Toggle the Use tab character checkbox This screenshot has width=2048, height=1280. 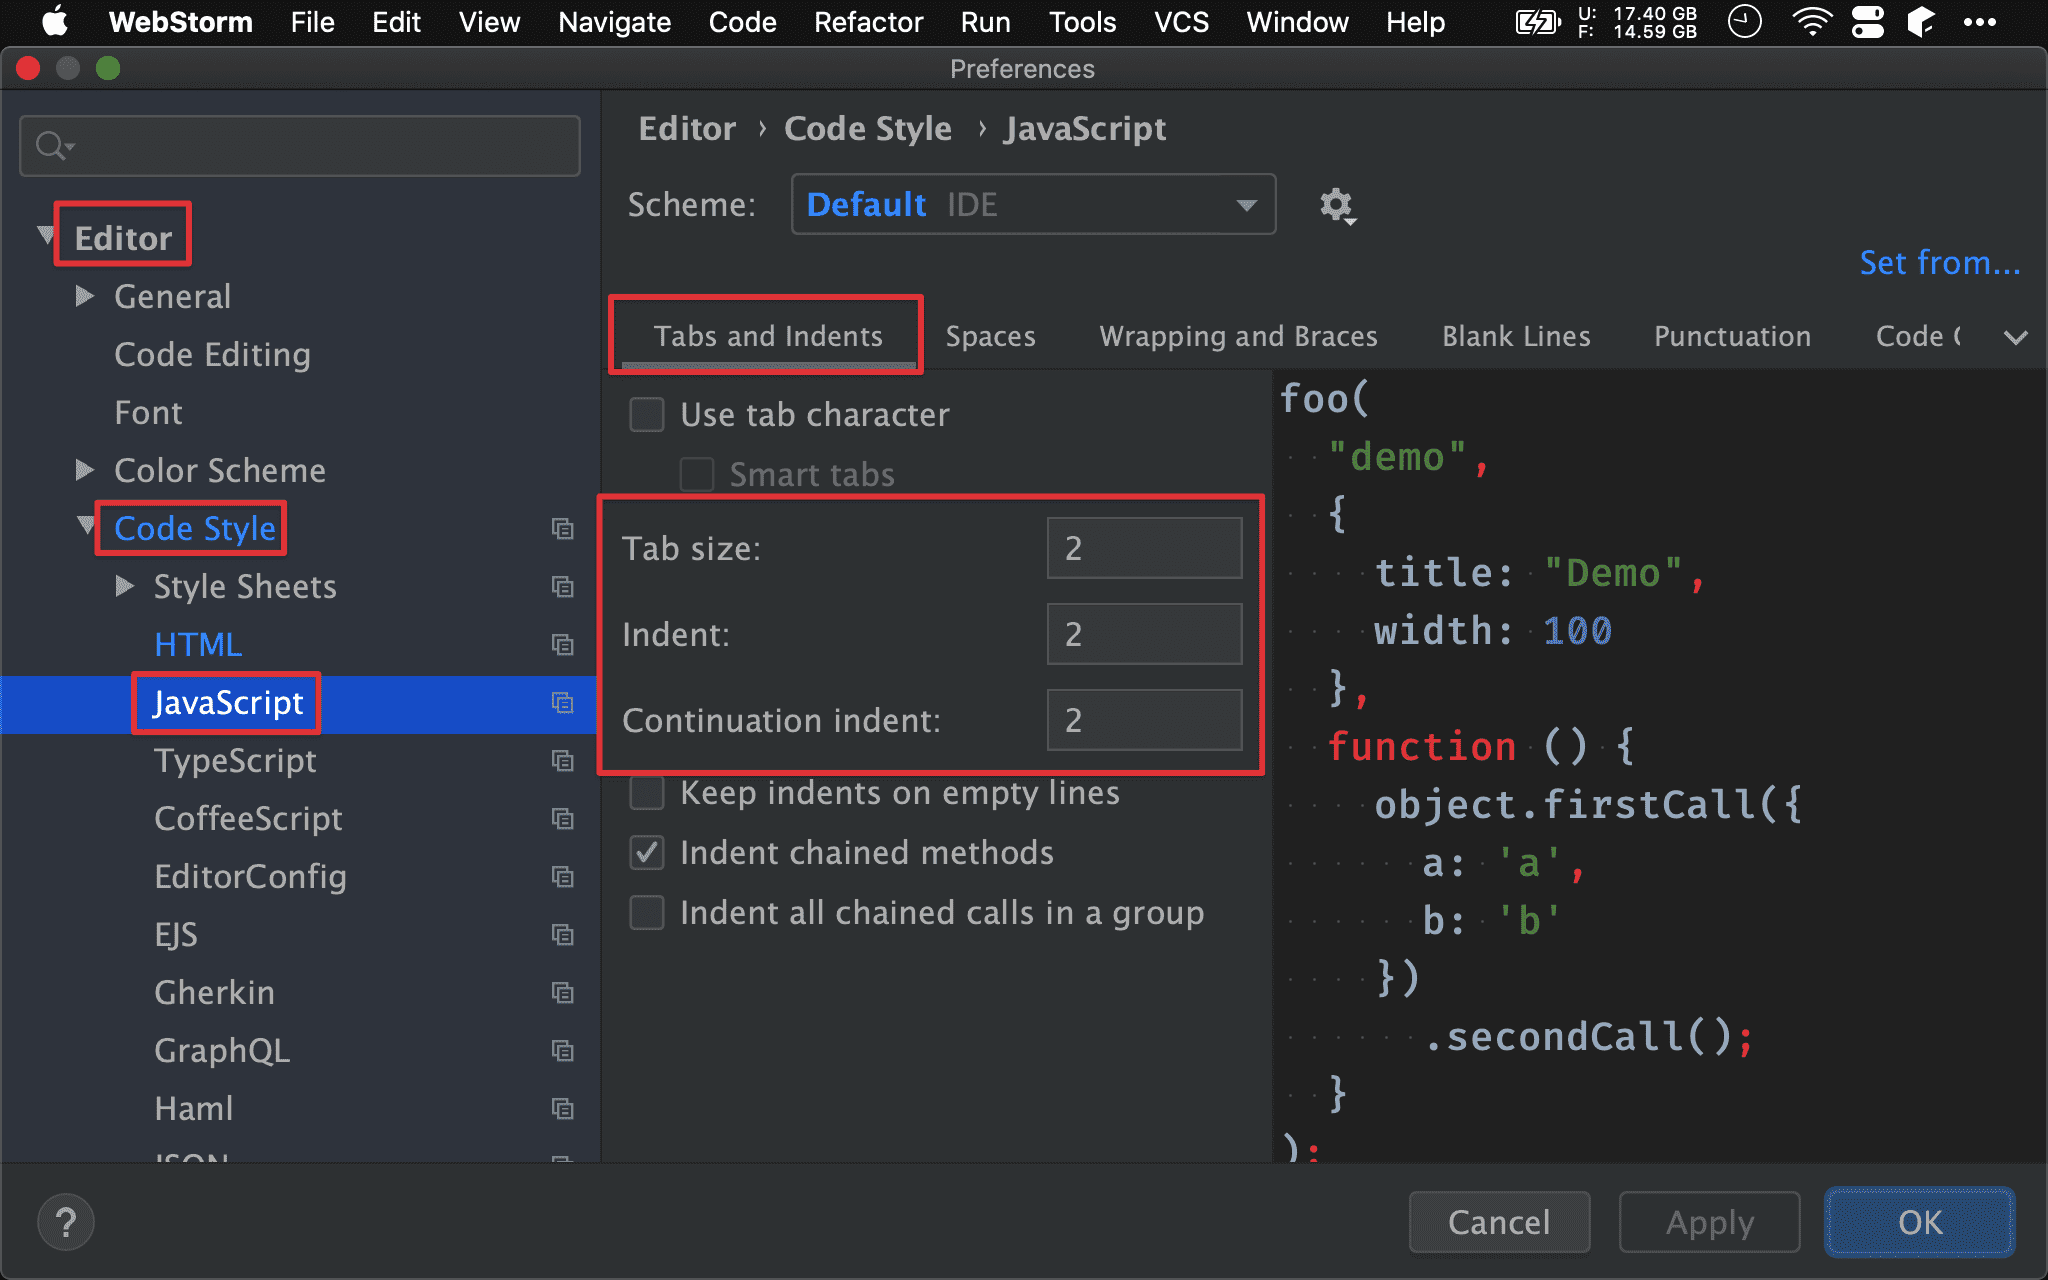[x=646, y=414]
